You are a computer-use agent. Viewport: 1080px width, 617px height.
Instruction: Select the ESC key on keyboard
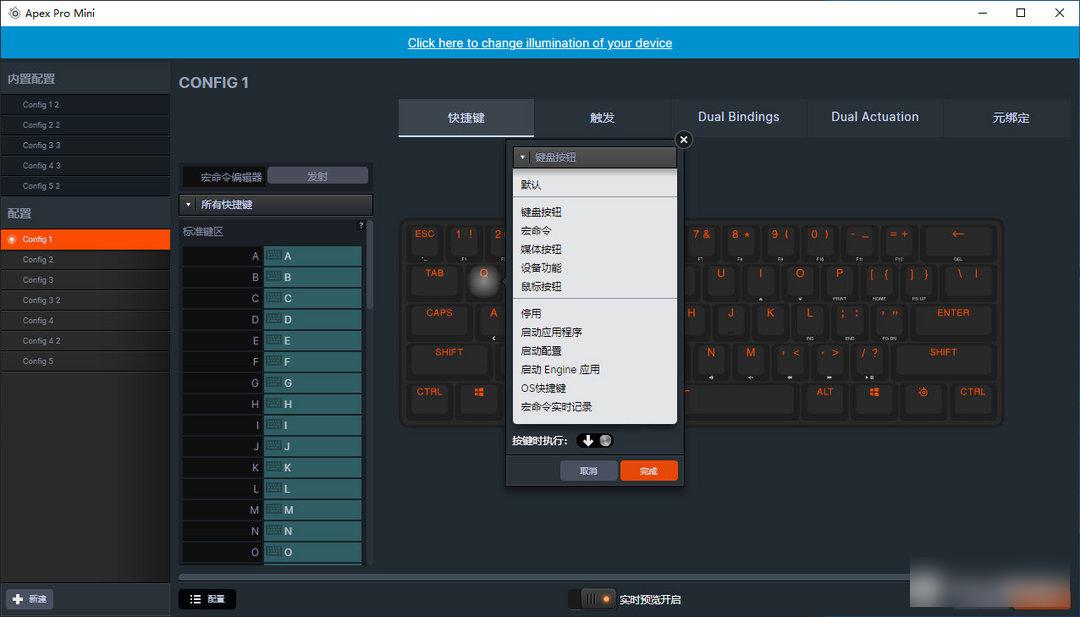pyautogui.click(x=424, y=240)
